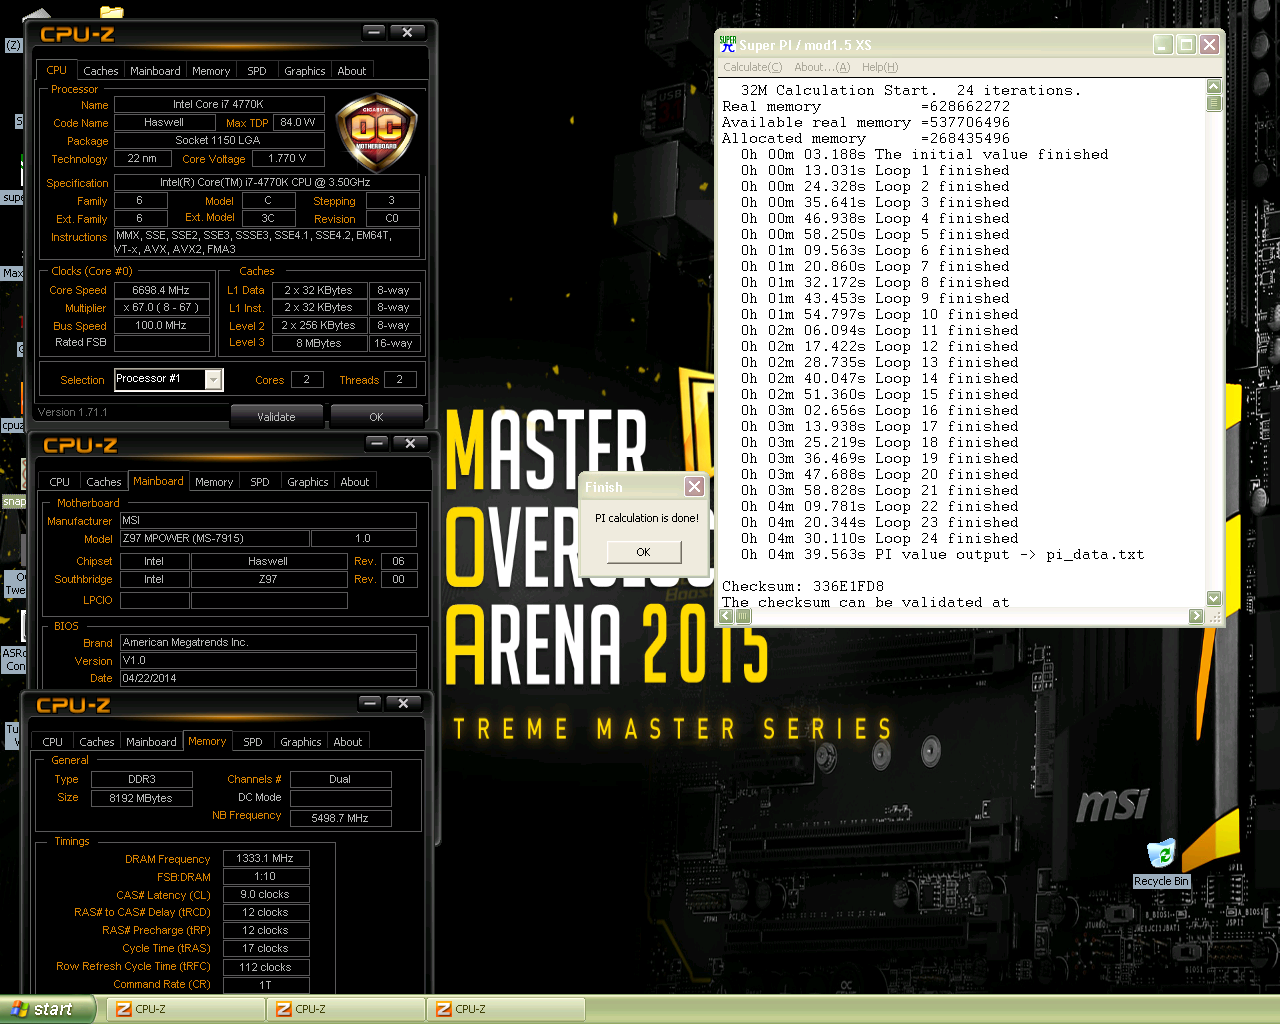Click DRAM Frequency value '1333.1 MHz'
The image size is (1280, 1024).
pos(265,858)
